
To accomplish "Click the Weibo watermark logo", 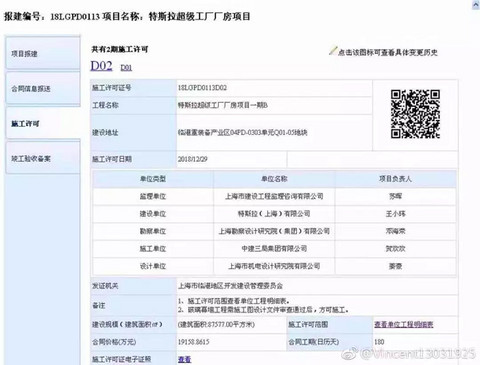I will coord(350,354).
